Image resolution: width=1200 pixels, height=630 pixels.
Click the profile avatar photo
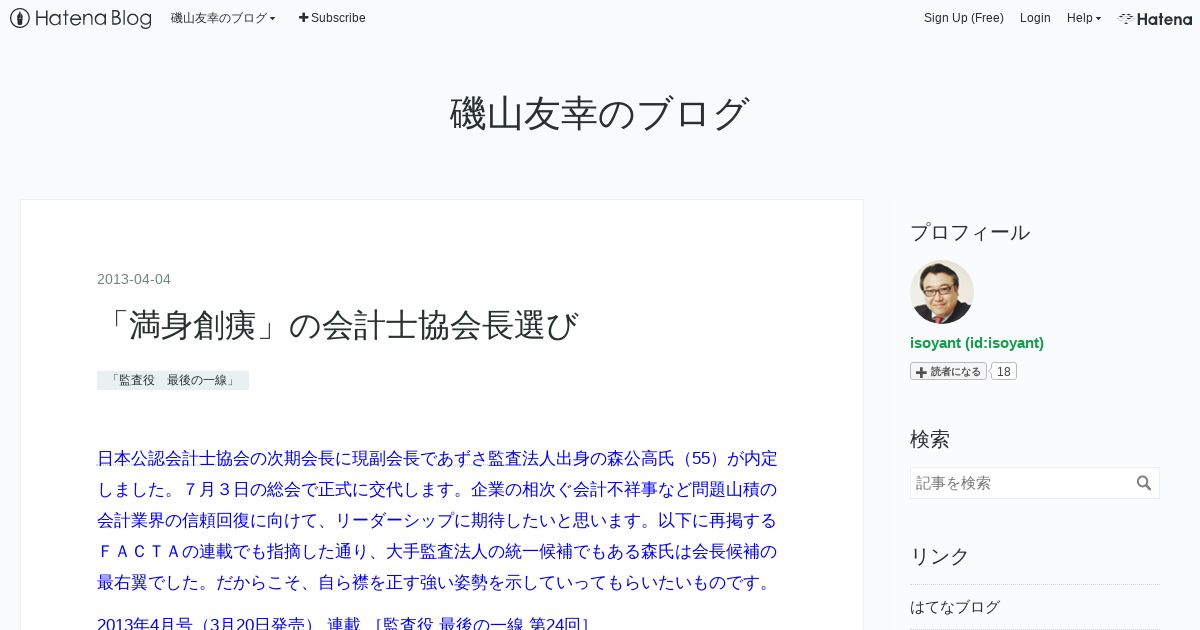tap(942, 292)
